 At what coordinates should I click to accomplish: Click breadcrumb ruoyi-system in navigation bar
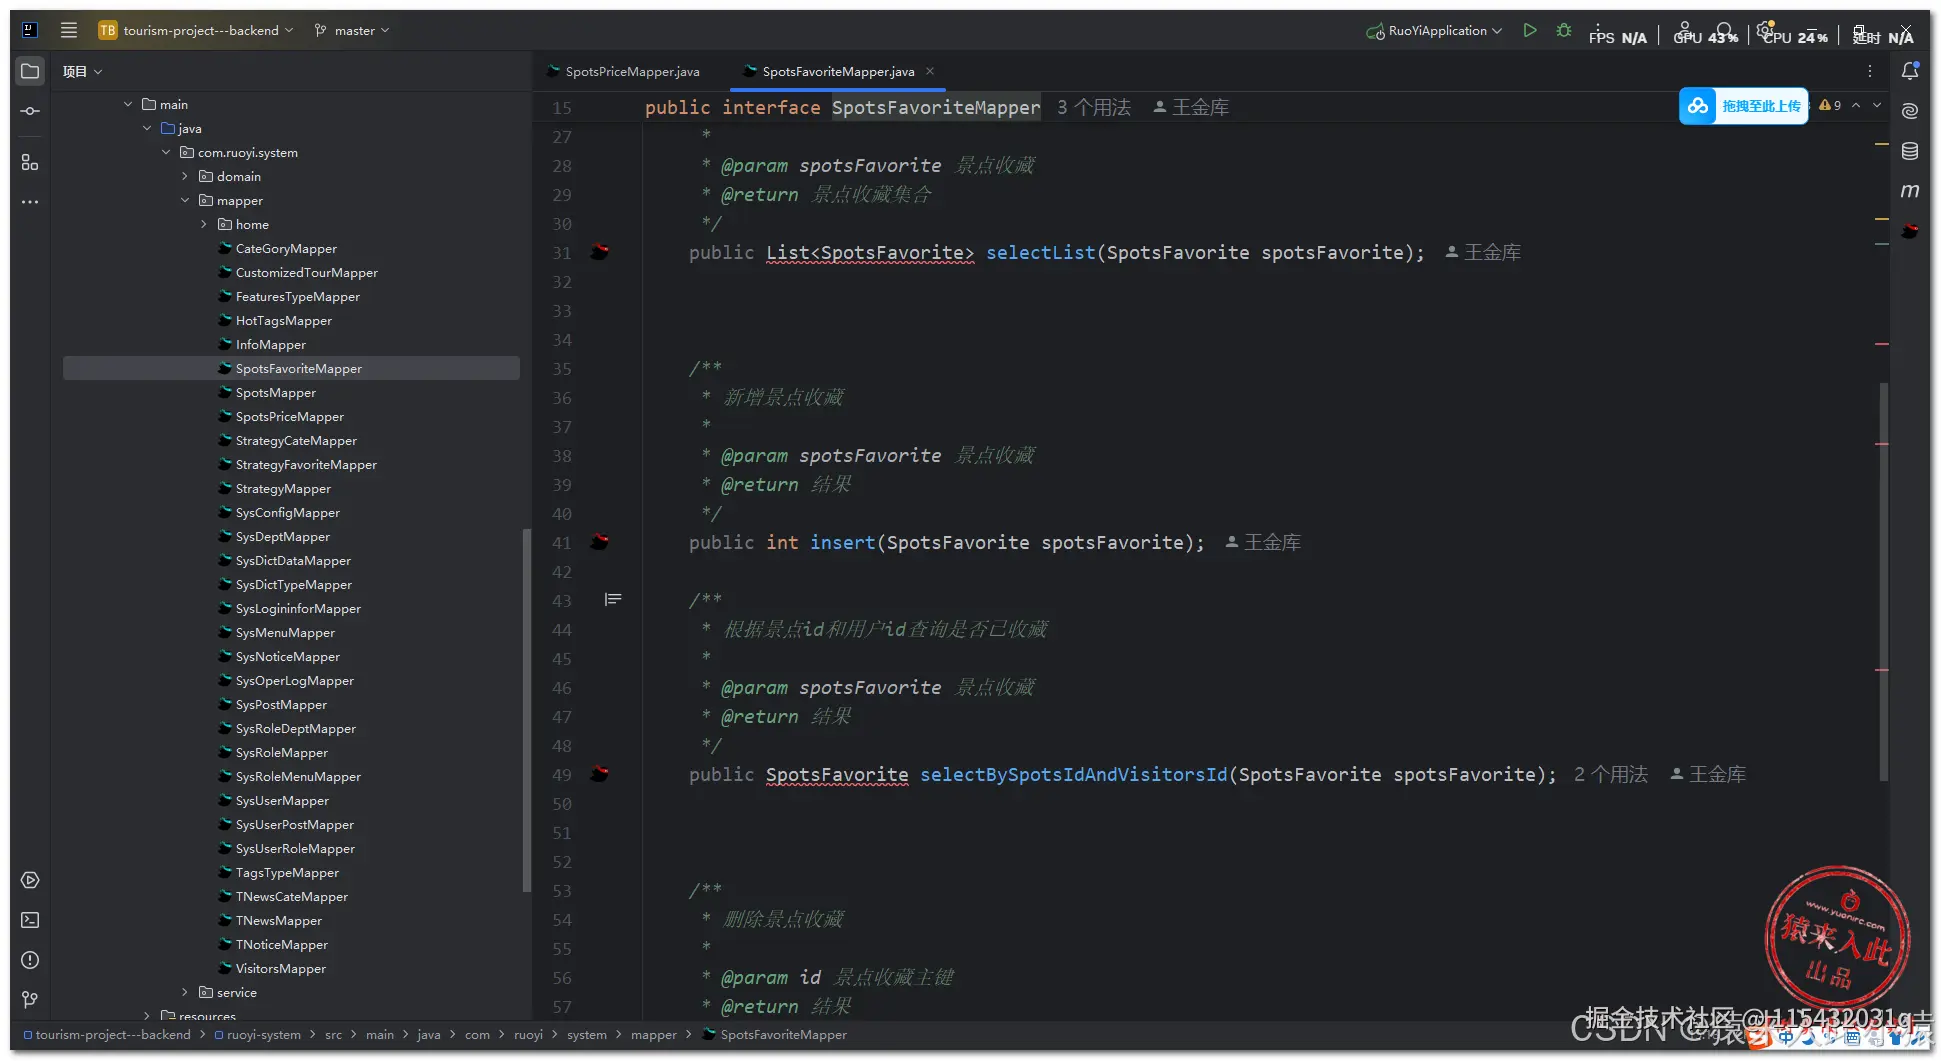pos(257,1034)
